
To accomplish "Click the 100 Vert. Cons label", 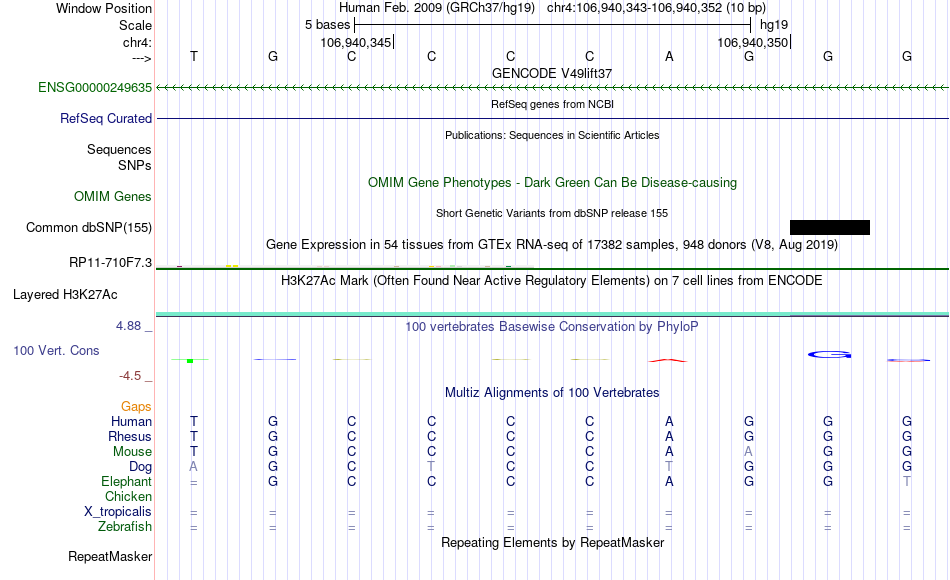I will coord(56,350).
